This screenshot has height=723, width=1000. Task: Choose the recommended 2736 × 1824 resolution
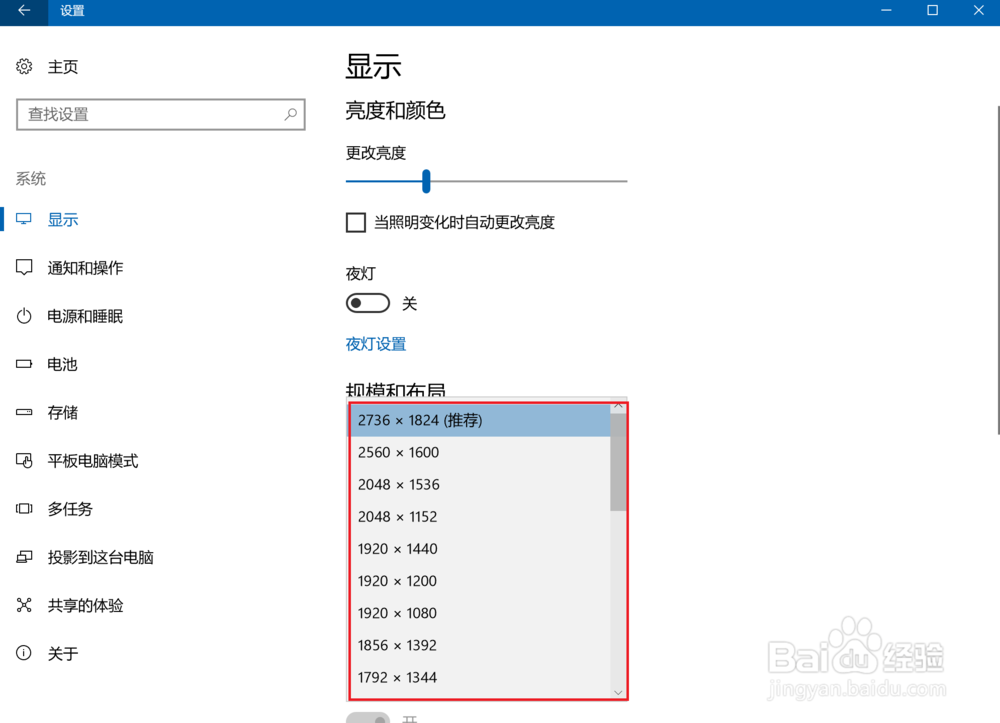[418, 420]
